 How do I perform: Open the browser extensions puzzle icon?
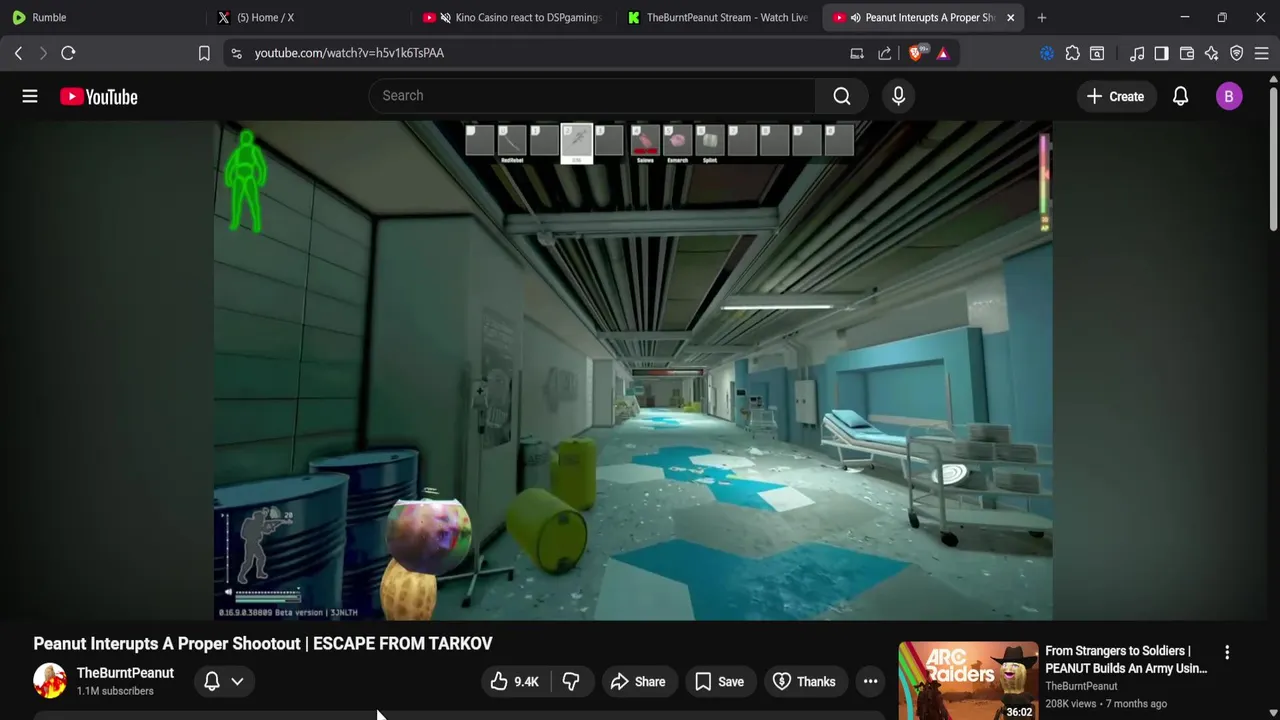point(1072,53)
